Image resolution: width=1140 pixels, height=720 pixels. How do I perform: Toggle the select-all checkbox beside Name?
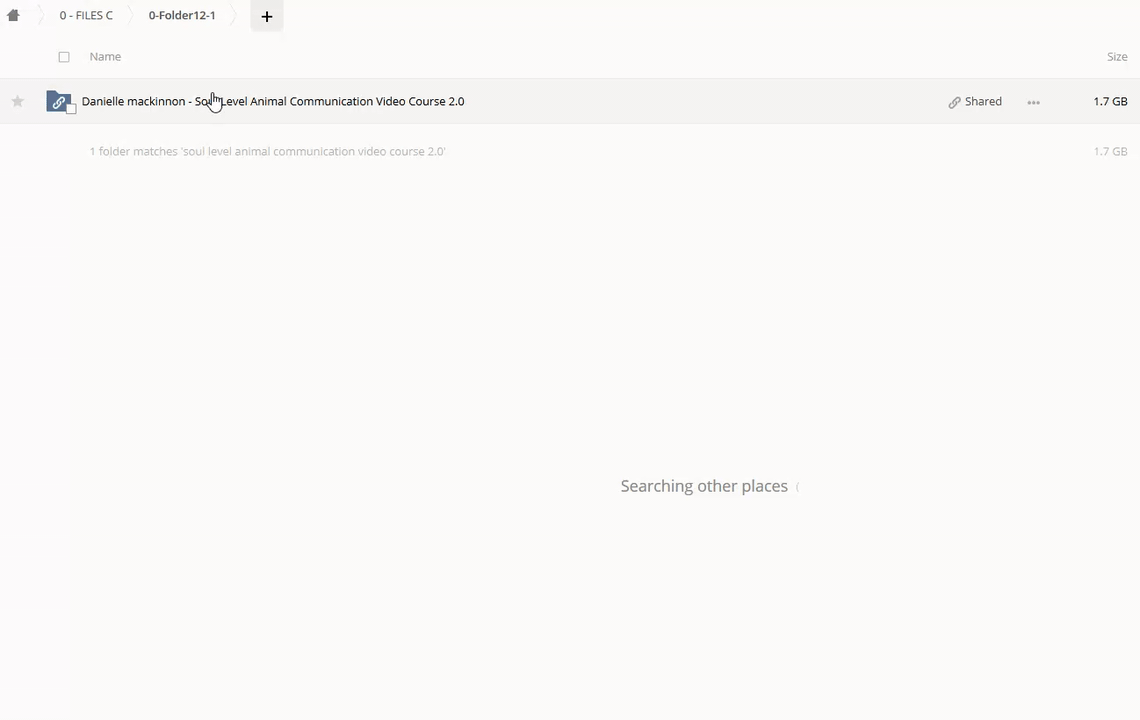64,57
